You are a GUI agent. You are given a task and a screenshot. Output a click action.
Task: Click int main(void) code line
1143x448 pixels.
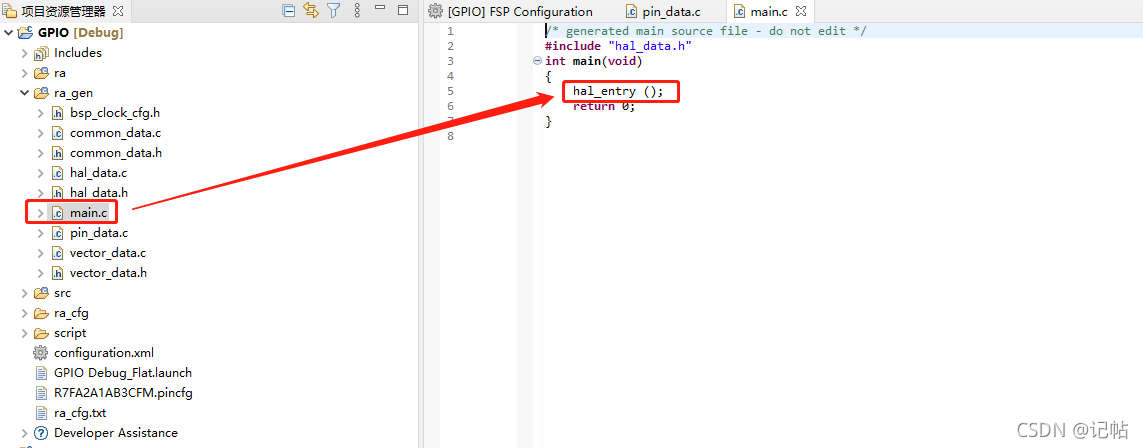click(594, 61)
